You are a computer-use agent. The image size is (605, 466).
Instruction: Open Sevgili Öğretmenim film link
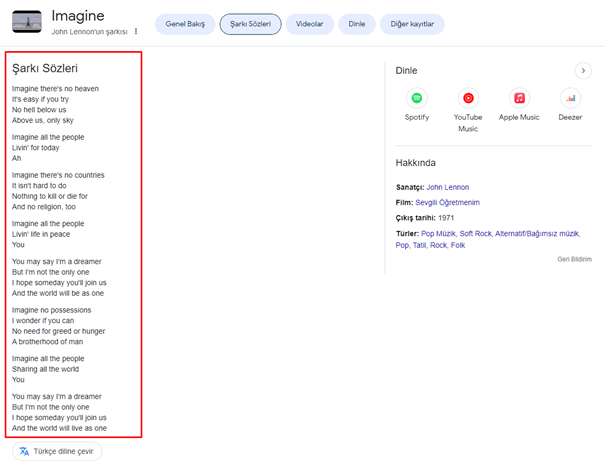(x=447, y=203)
